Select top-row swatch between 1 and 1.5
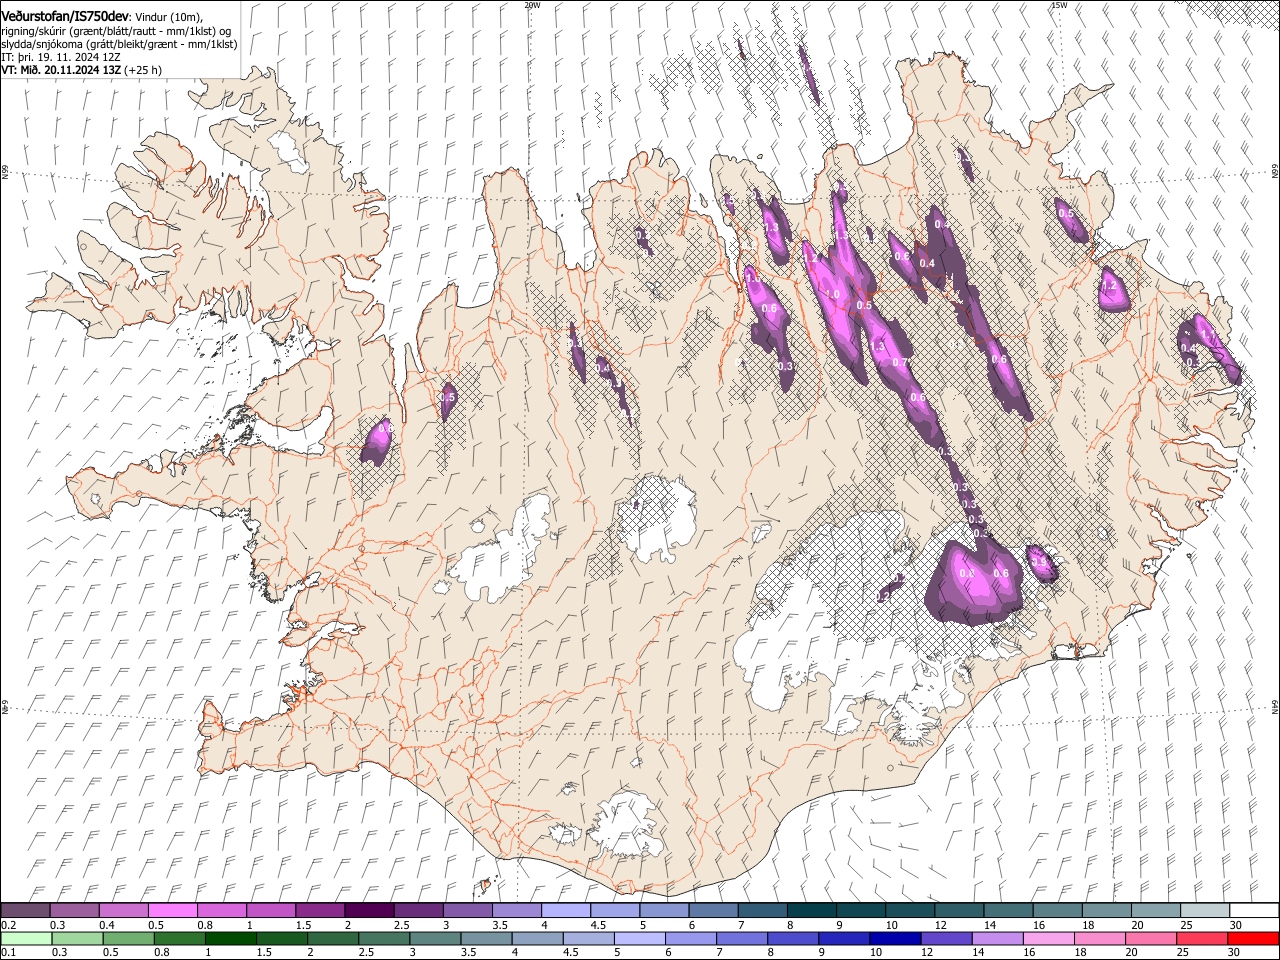1280x960 pixels. tap(271, 911)
